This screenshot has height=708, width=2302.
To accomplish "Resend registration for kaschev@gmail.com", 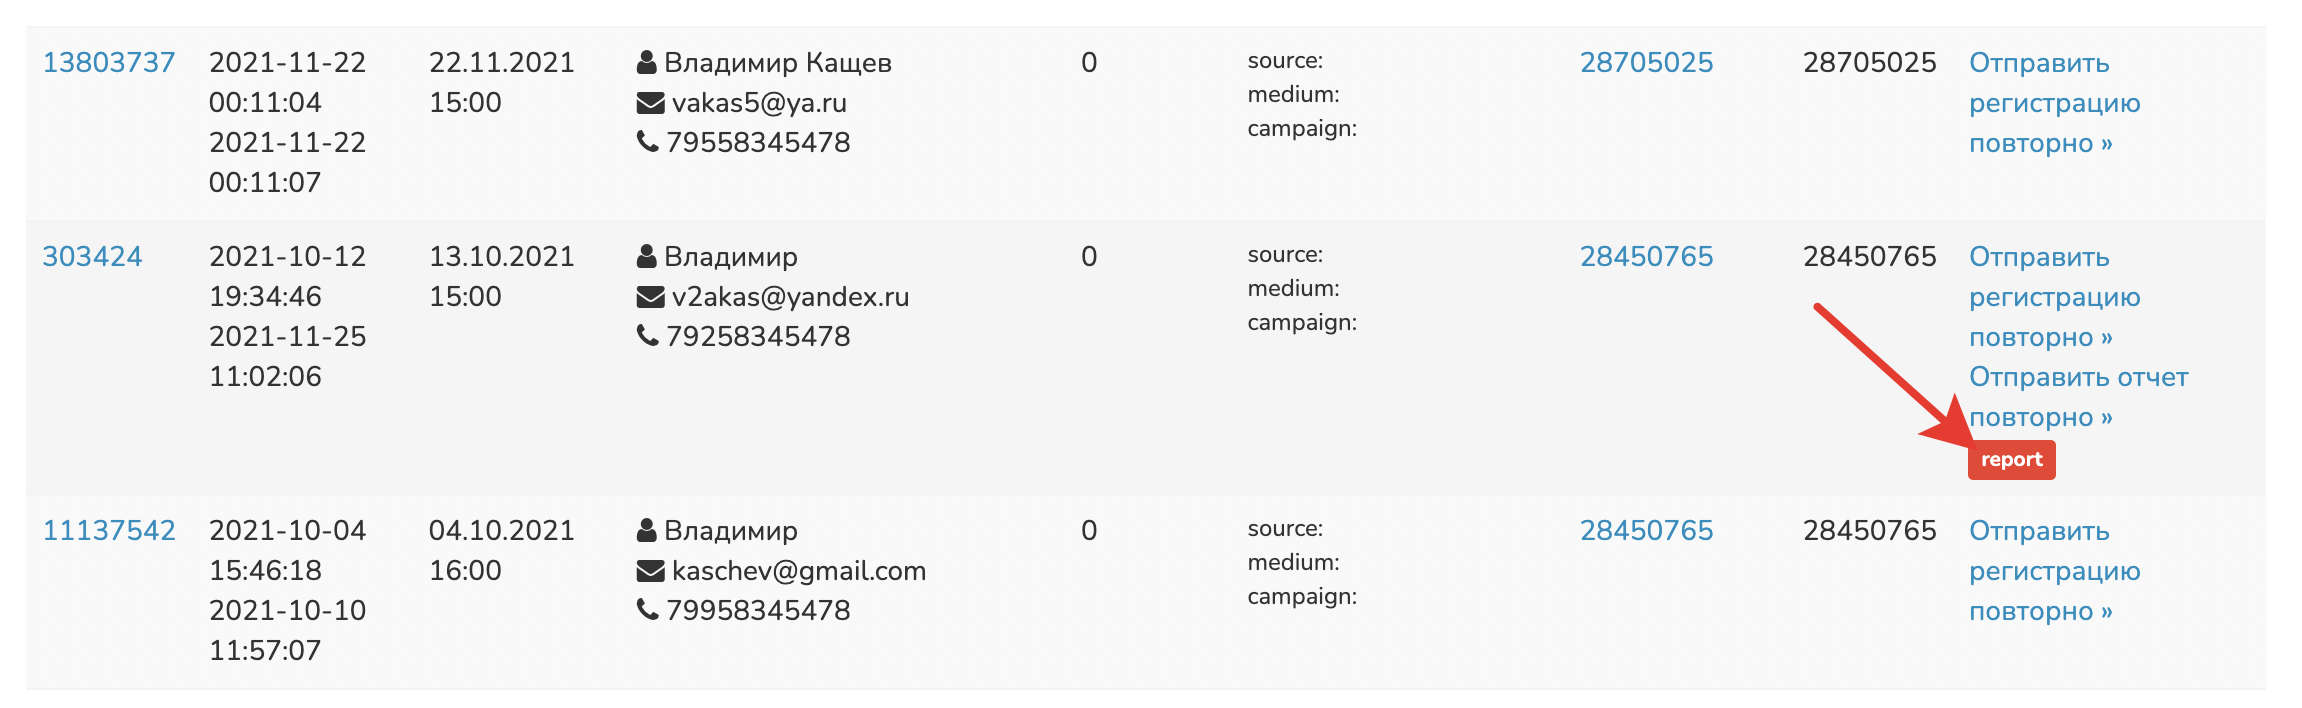I will 2054,571.
